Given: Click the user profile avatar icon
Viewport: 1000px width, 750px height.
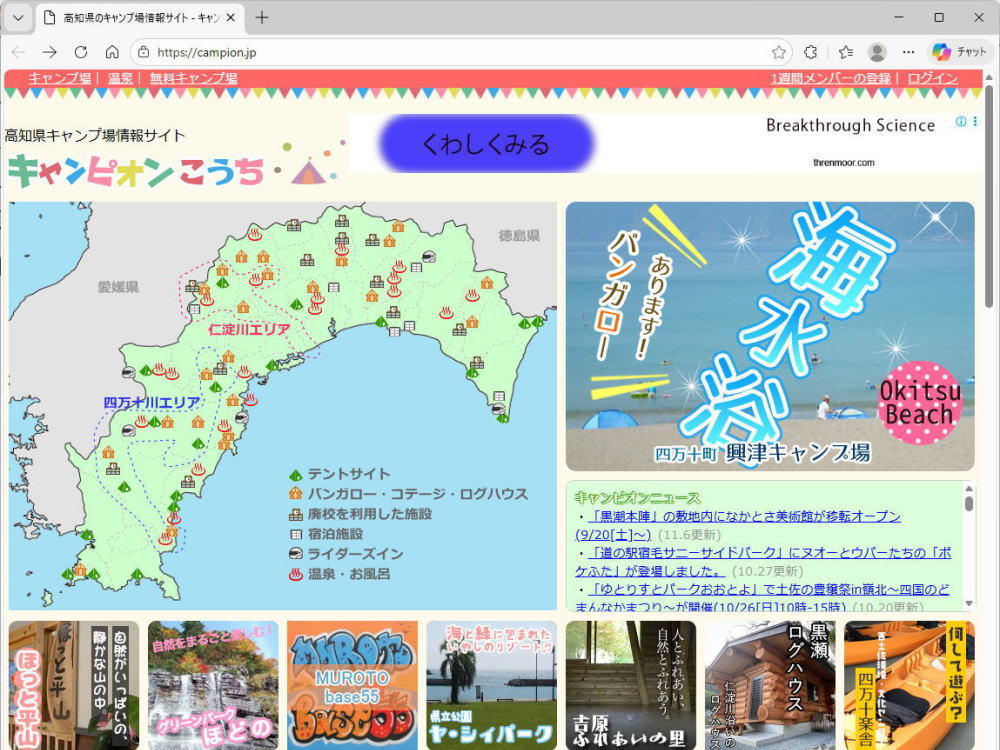Looking at the screenshot, I should click(x=877, y=52).
